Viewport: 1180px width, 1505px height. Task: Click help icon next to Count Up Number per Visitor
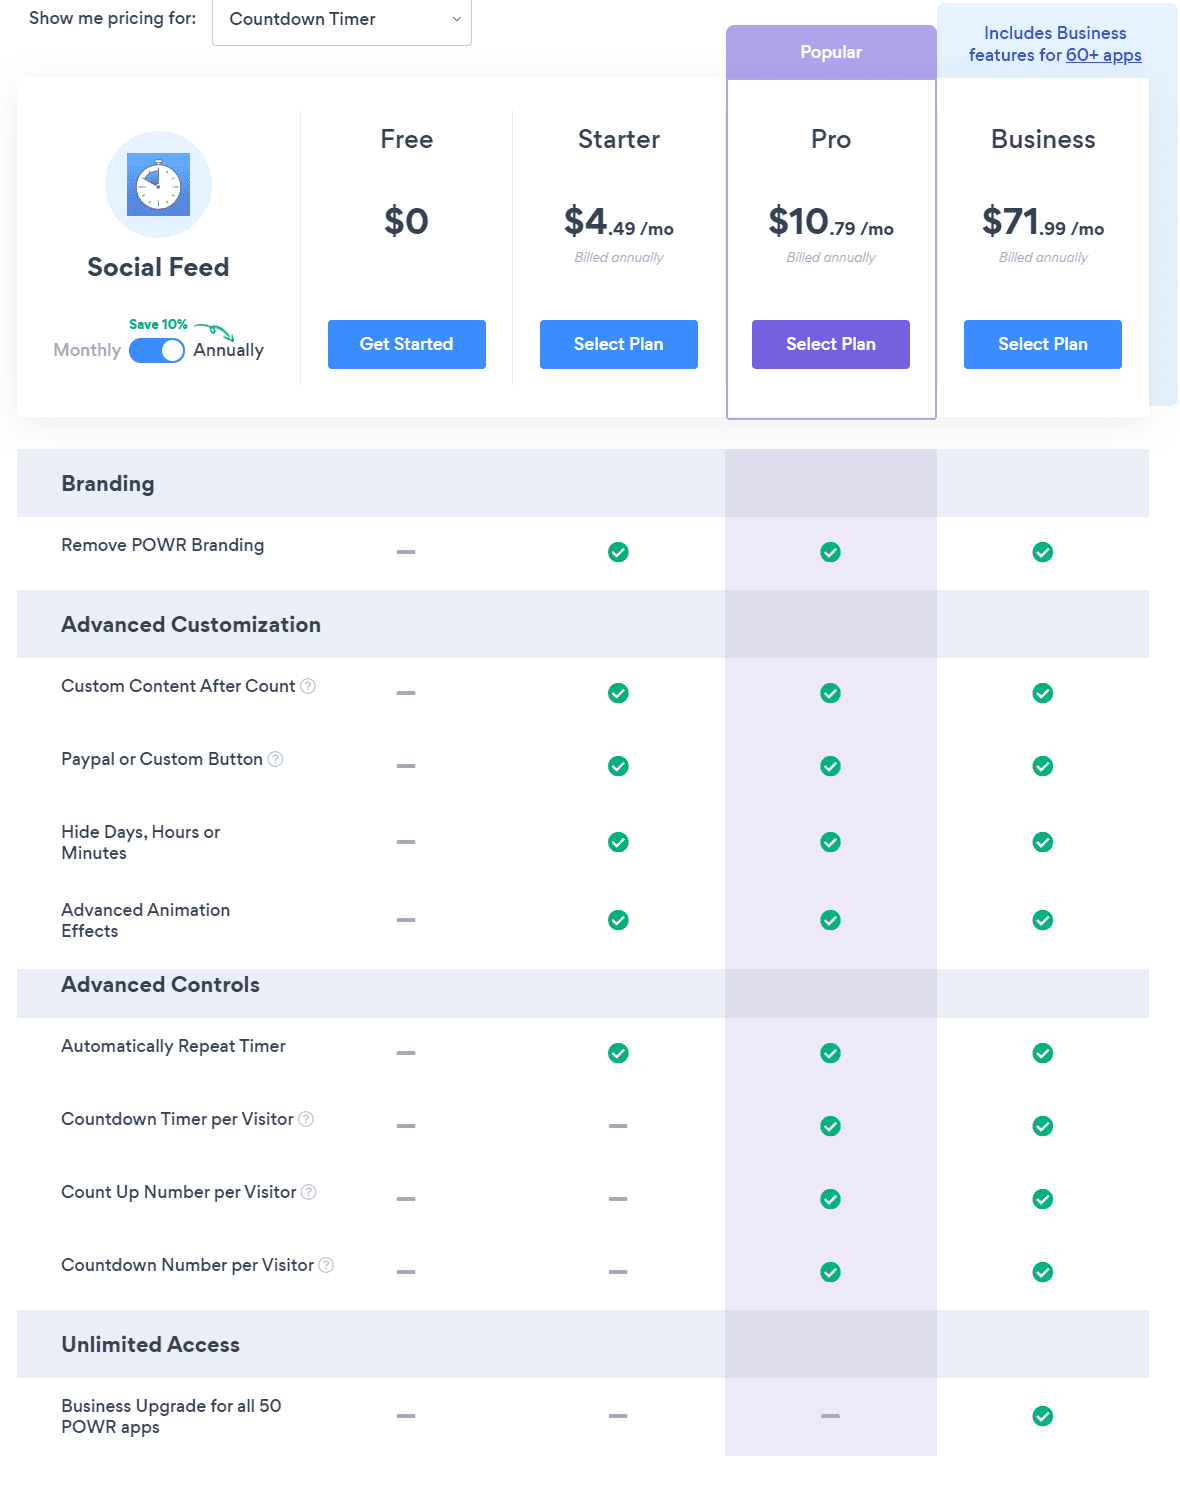(309, 1192)
